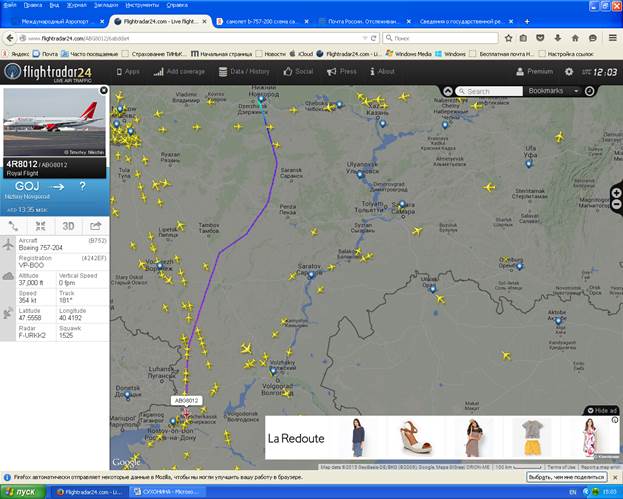This screenshot has width=623, height=499.
Task: Open the settings gear icon
Action: pyautogui.click(x=569, y=72)
